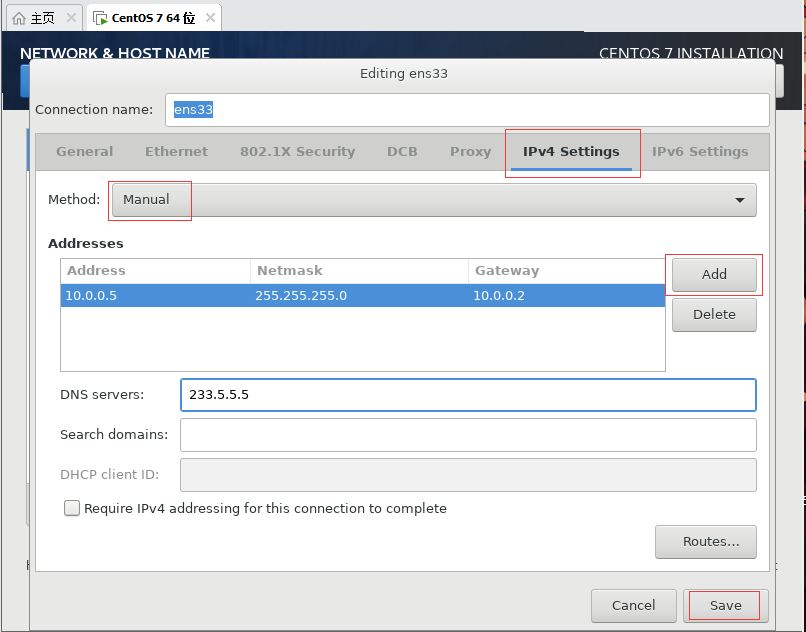Open the Ethernet tab
Screen dimensions: 806x632
176,152
